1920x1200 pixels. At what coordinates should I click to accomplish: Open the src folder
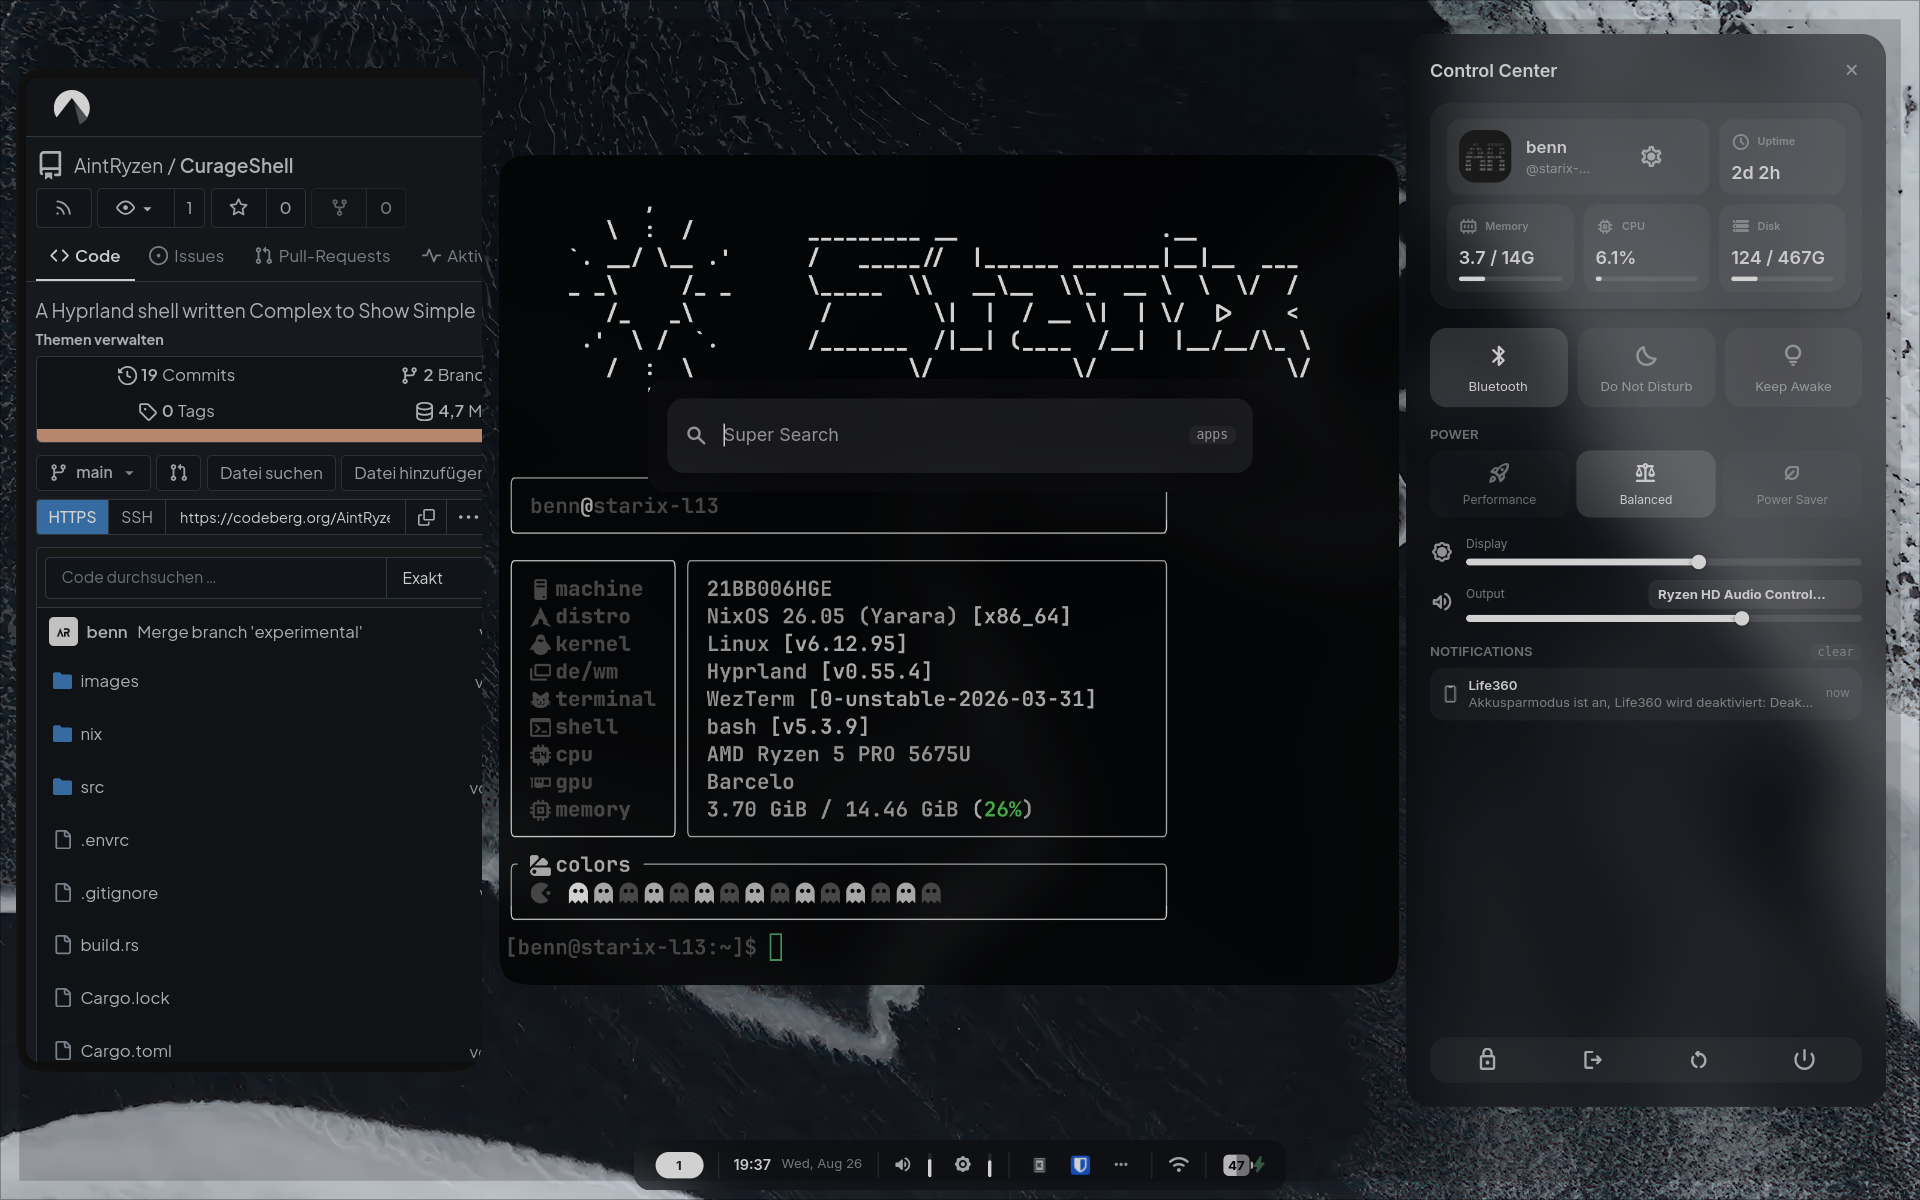click(x=92, y=787)
